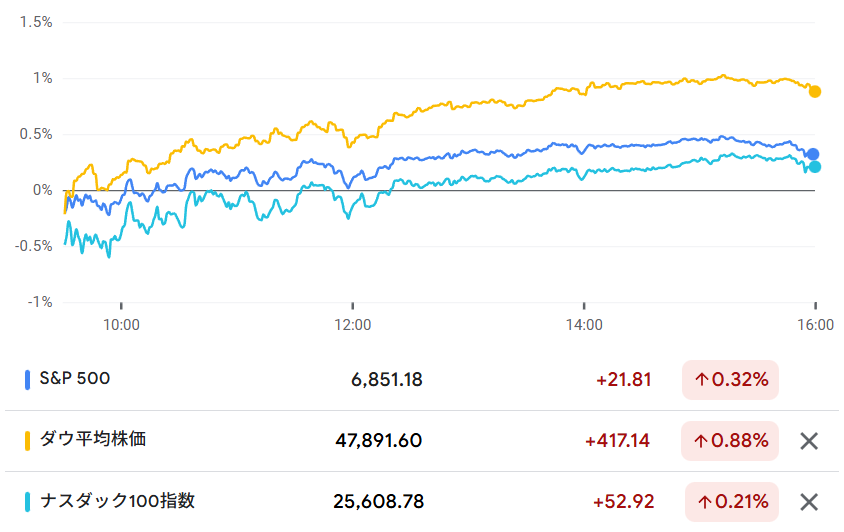Click the Dow 0.88% change badge
This screenshot has height=532, width=844.
point(730,441)
